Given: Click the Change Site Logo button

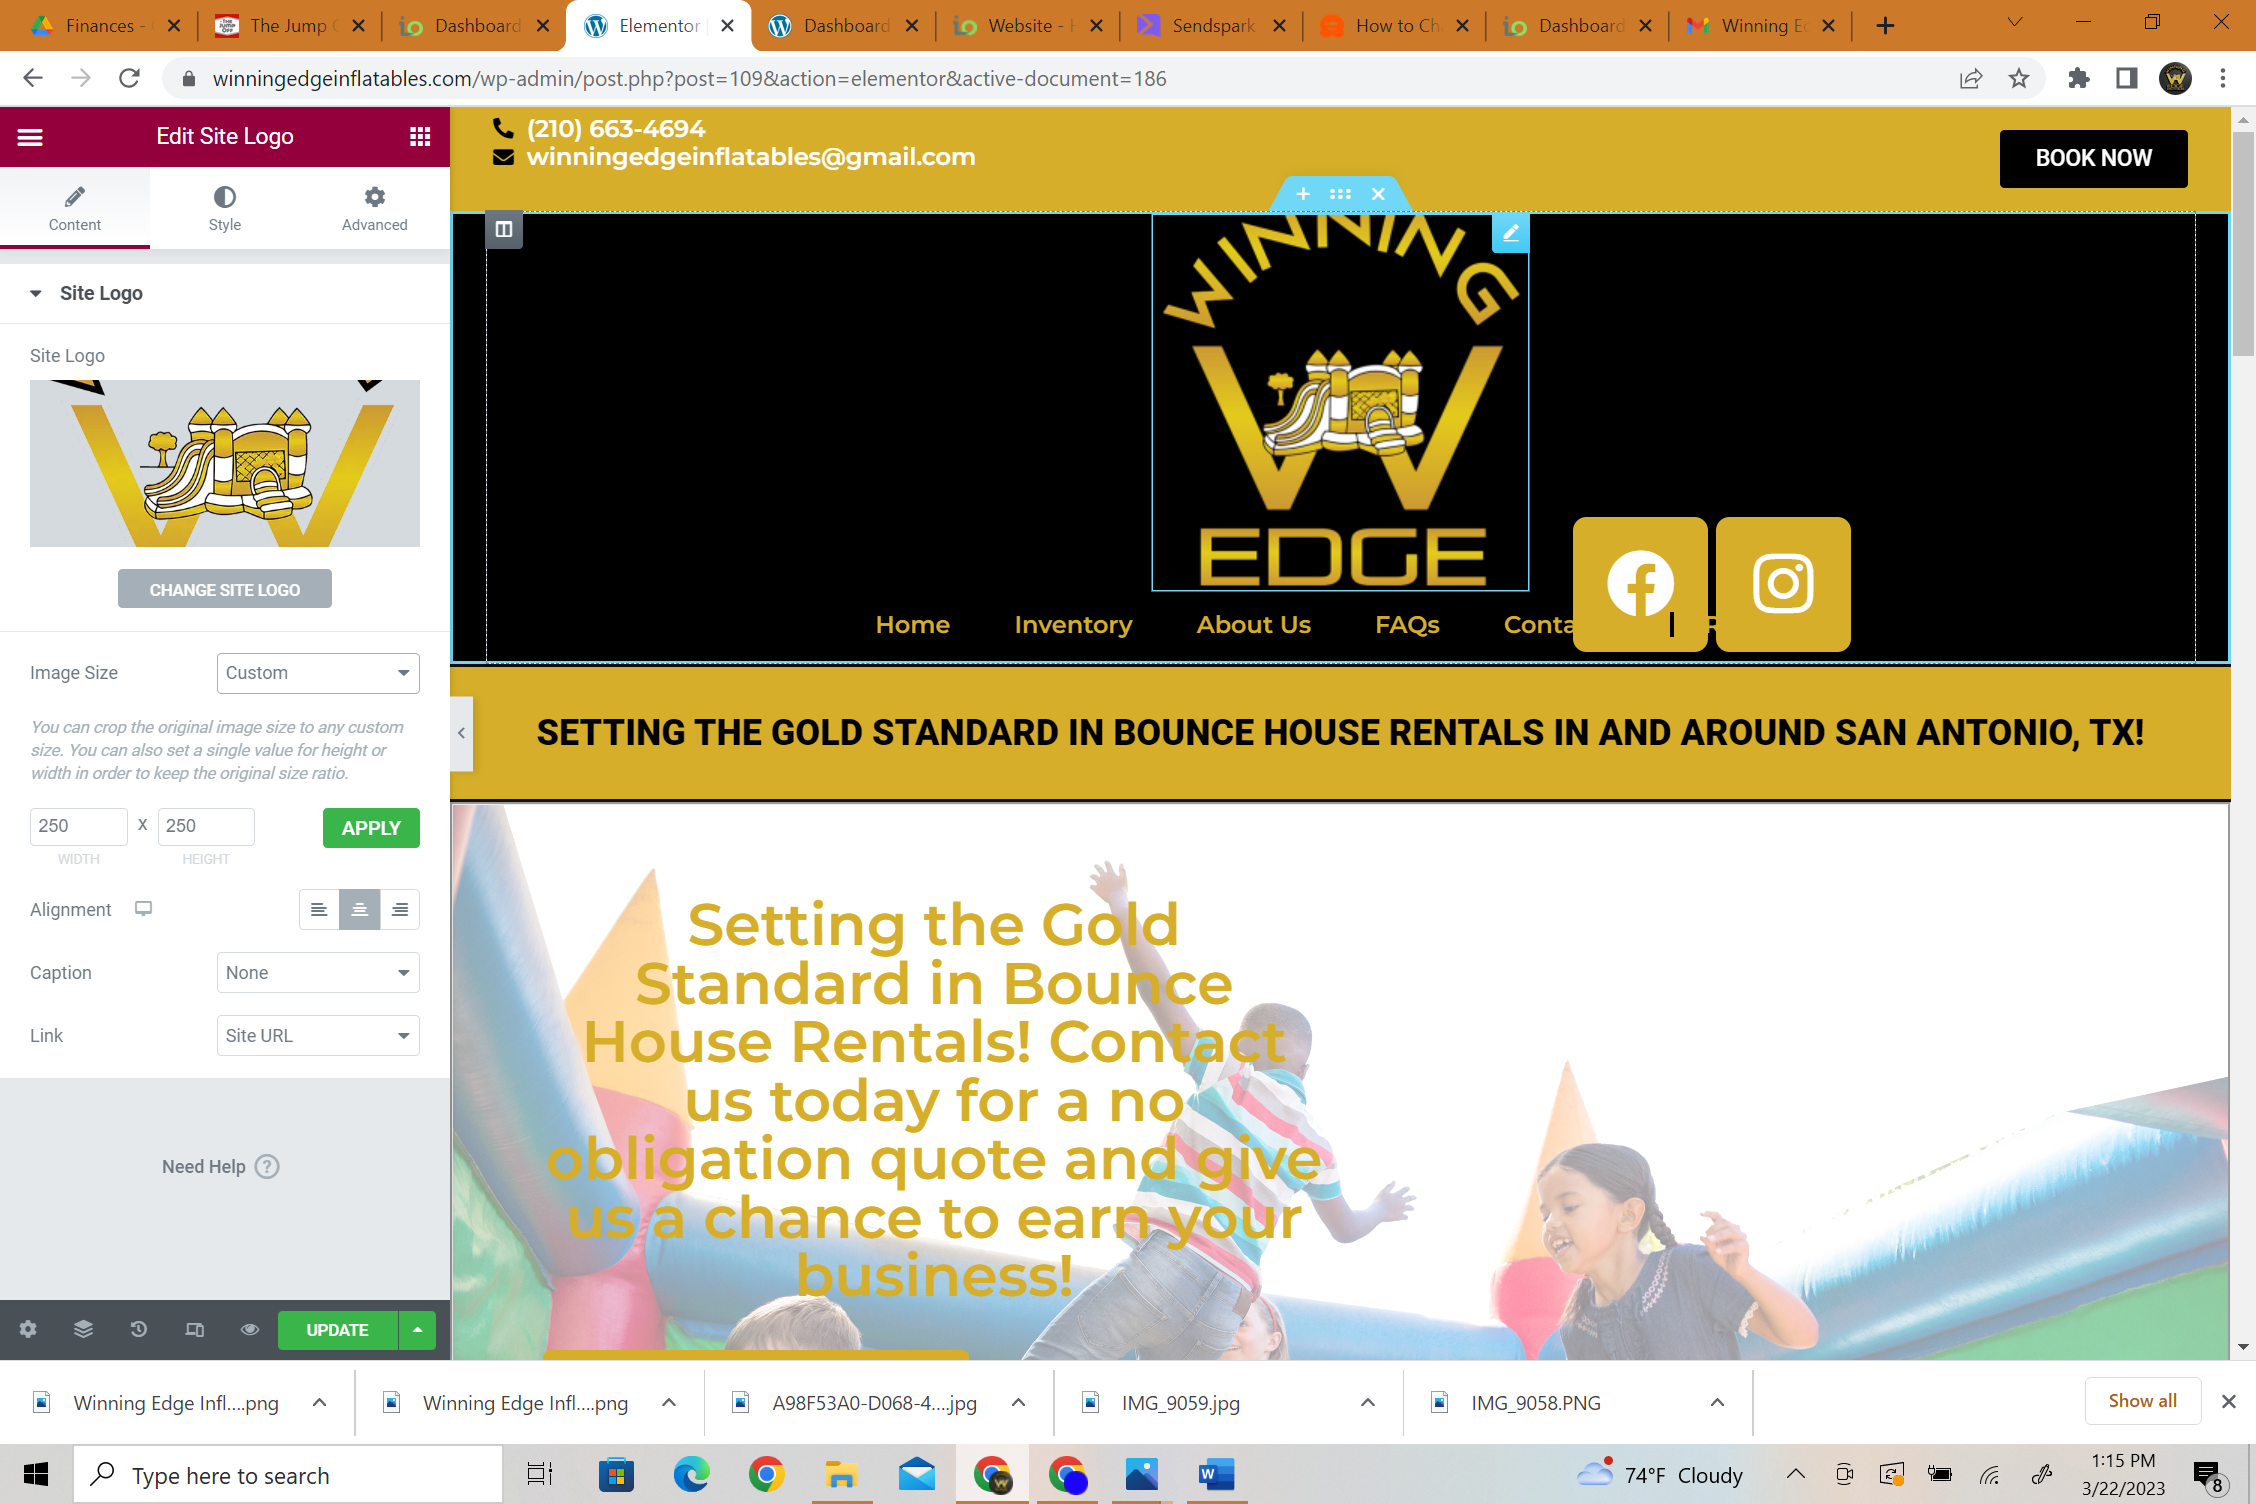Looking at the screenshot, I should coord(224,589).
